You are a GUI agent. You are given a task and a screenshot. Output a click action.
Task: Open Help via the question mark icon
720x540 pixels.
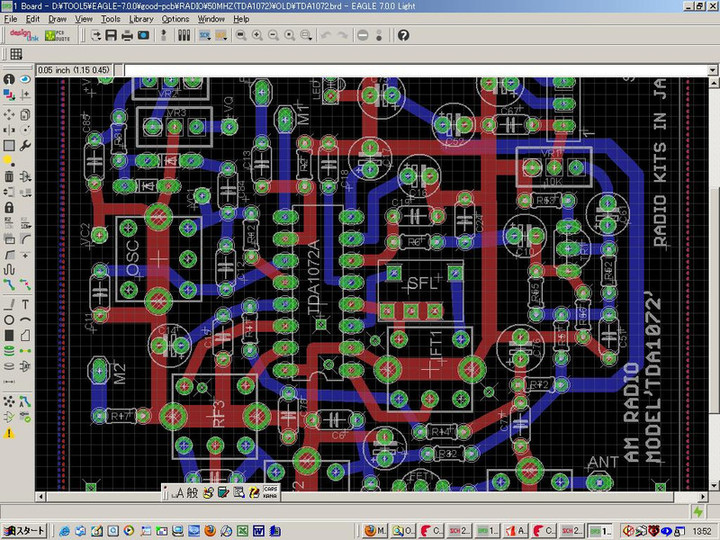click(x=403, y=35)
